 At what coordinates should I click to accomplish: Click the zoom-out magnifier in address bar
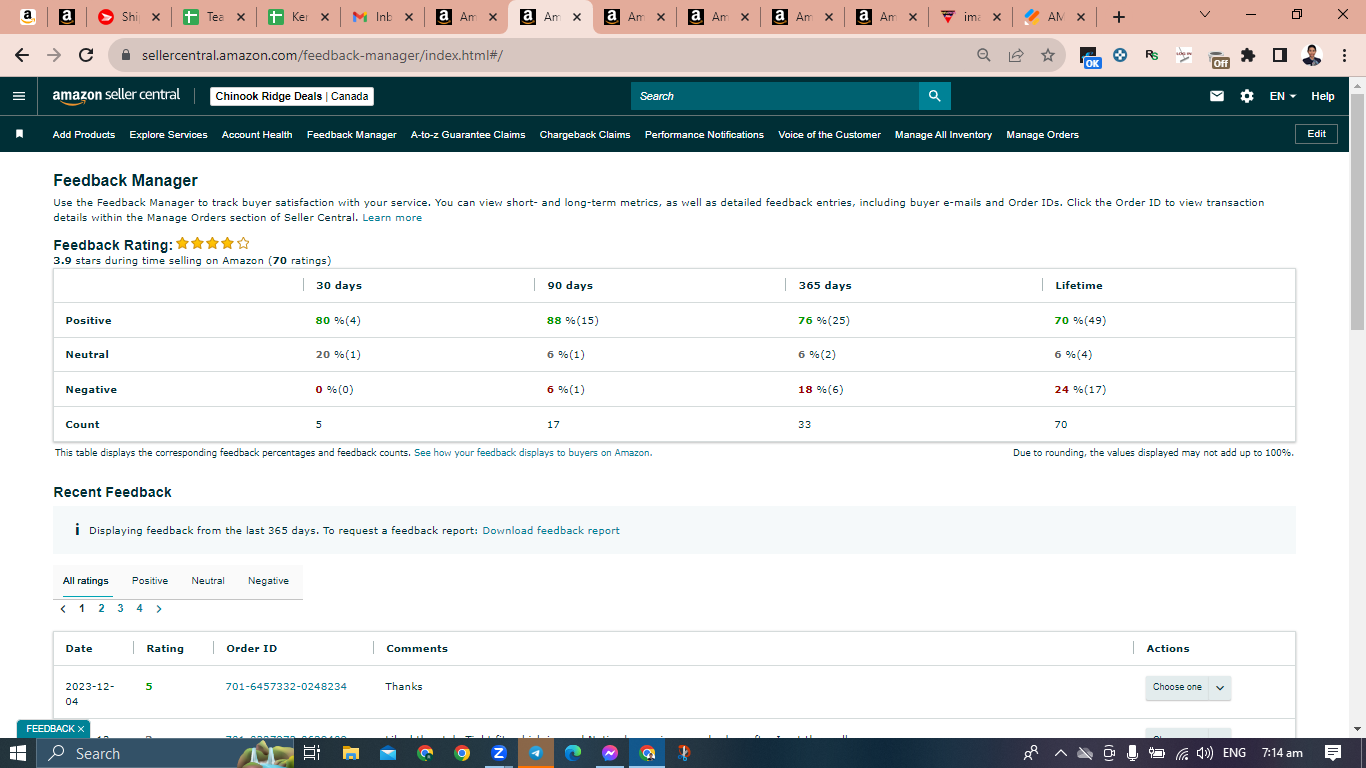pos(984,55)
